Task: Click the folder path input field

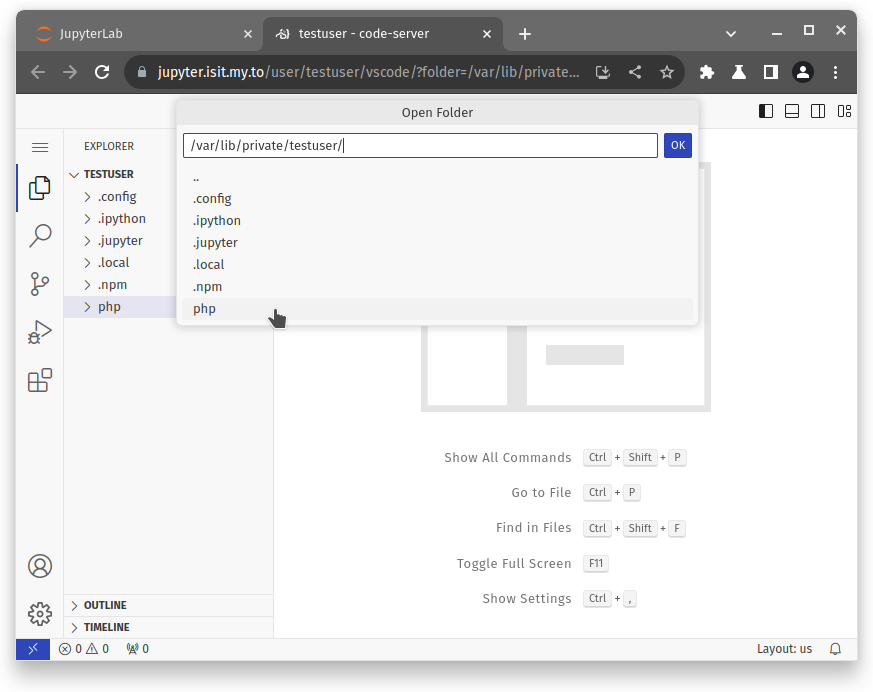Action: (x=420, y=146)
